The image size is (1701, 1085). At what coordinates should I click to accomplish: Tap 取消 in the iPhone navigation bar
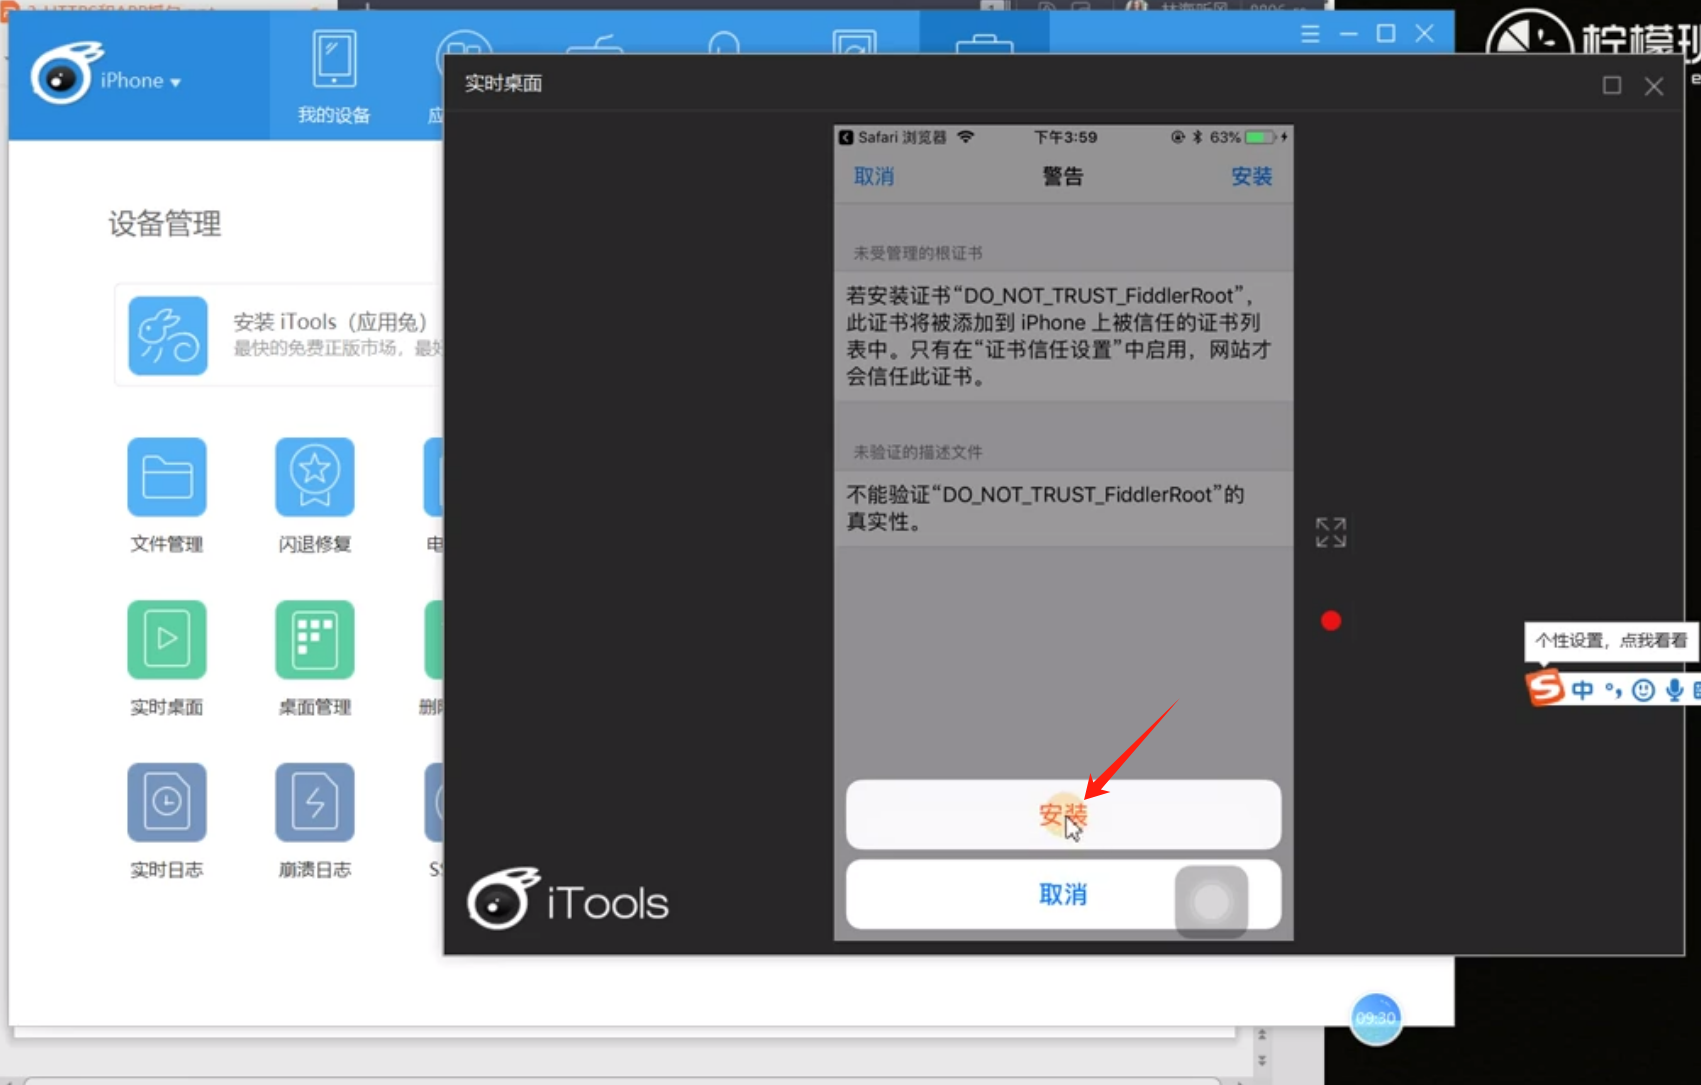pos(874,177)
